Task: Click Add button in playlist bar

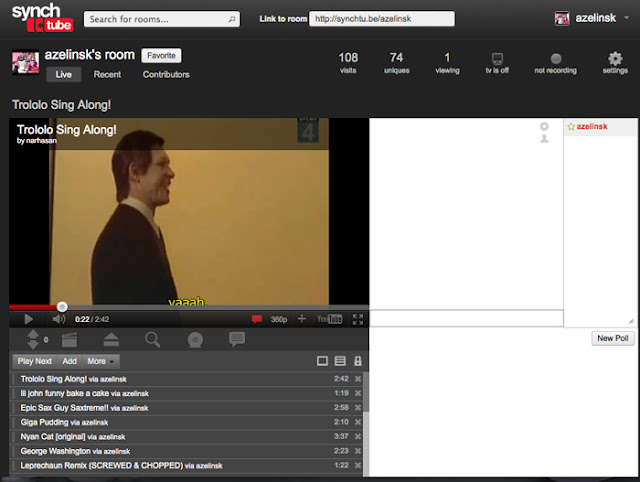Action: tap(69, 361)
